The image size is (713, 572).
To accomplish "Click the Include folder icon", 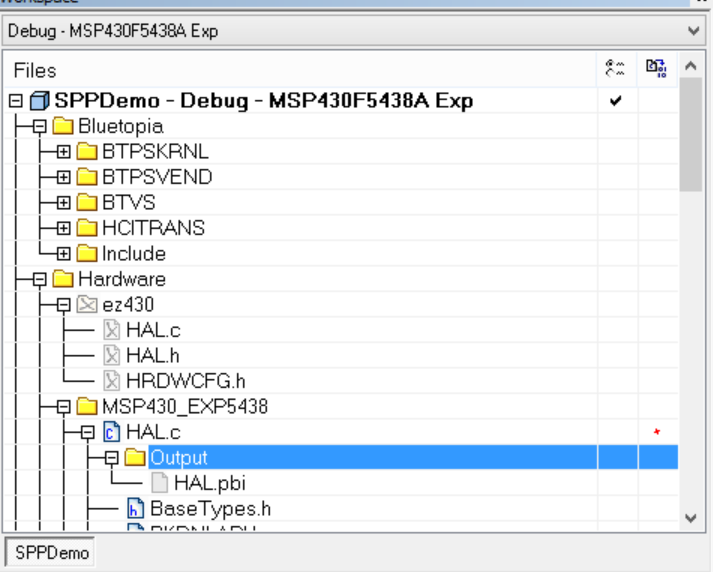I will [87, 253].
